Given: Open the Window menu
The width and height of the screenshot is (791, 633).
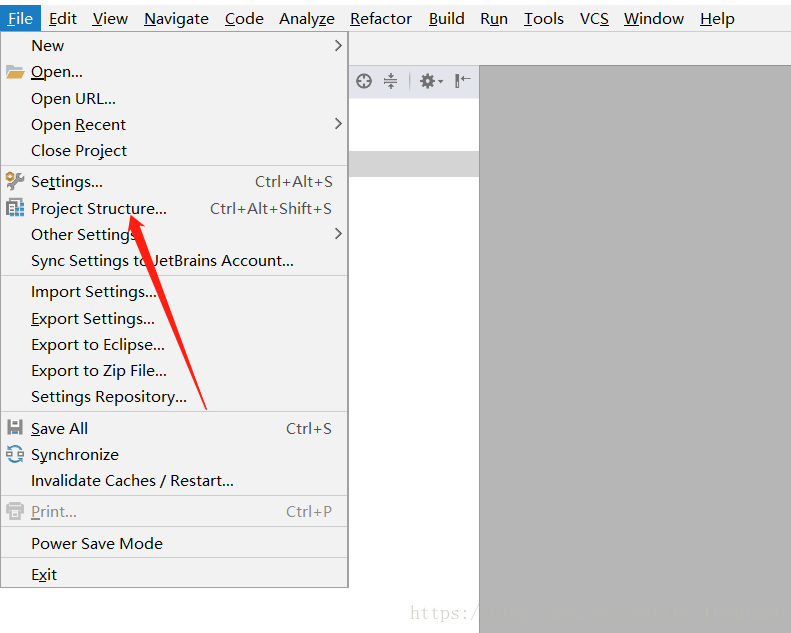Looking at the screenshot, I should [654, 19].
